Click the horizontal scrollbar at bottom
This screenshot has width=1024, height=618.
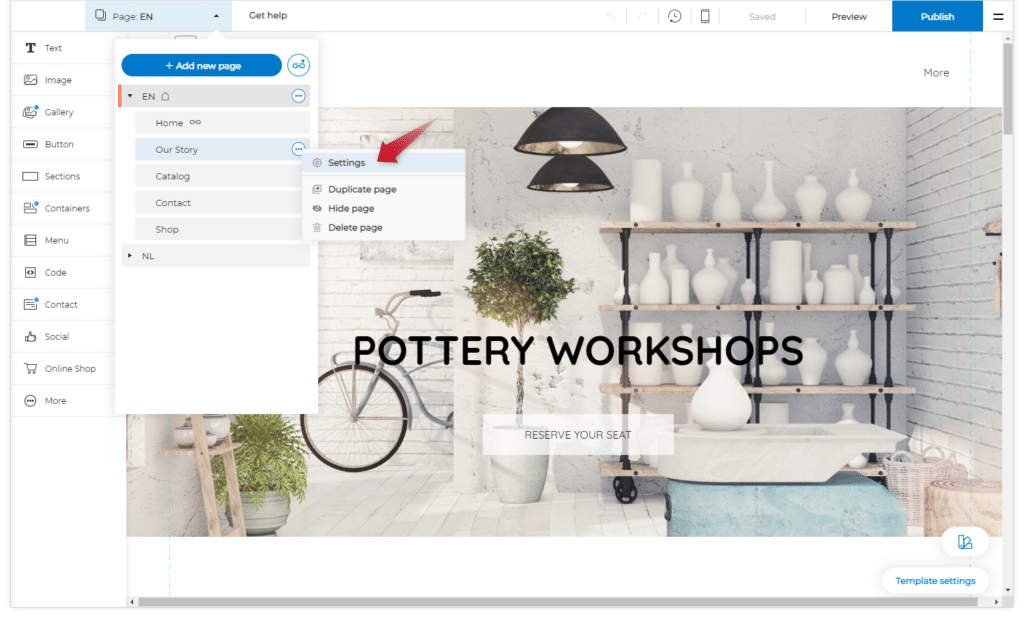[x=557, y=602]
